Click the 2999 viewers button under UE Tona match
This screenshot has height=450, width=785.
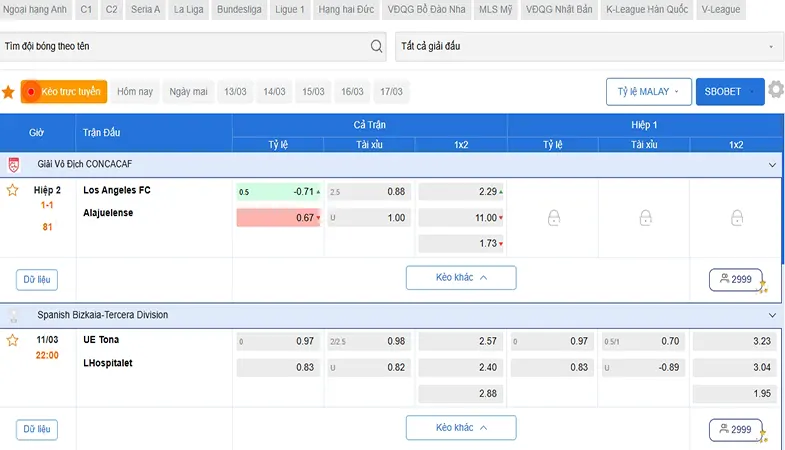(736, 430)
